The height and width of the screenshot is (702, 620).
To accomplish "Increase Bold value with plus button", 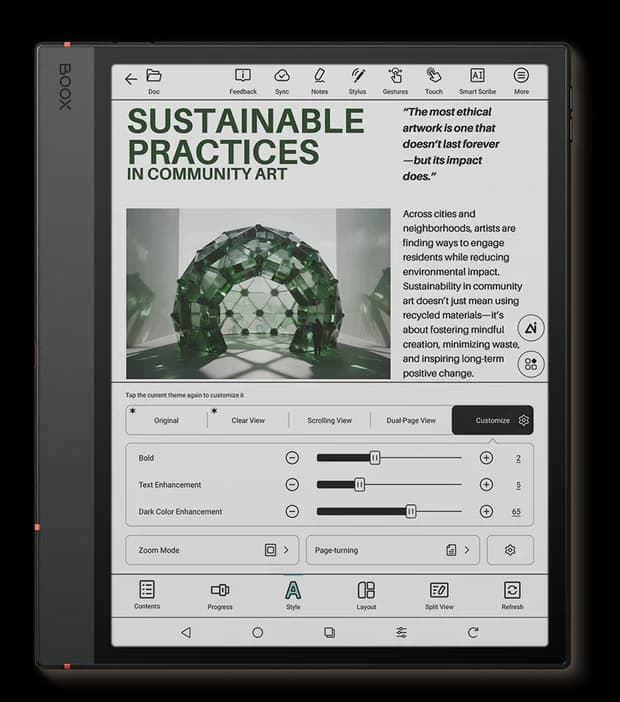I will [486, 458].
